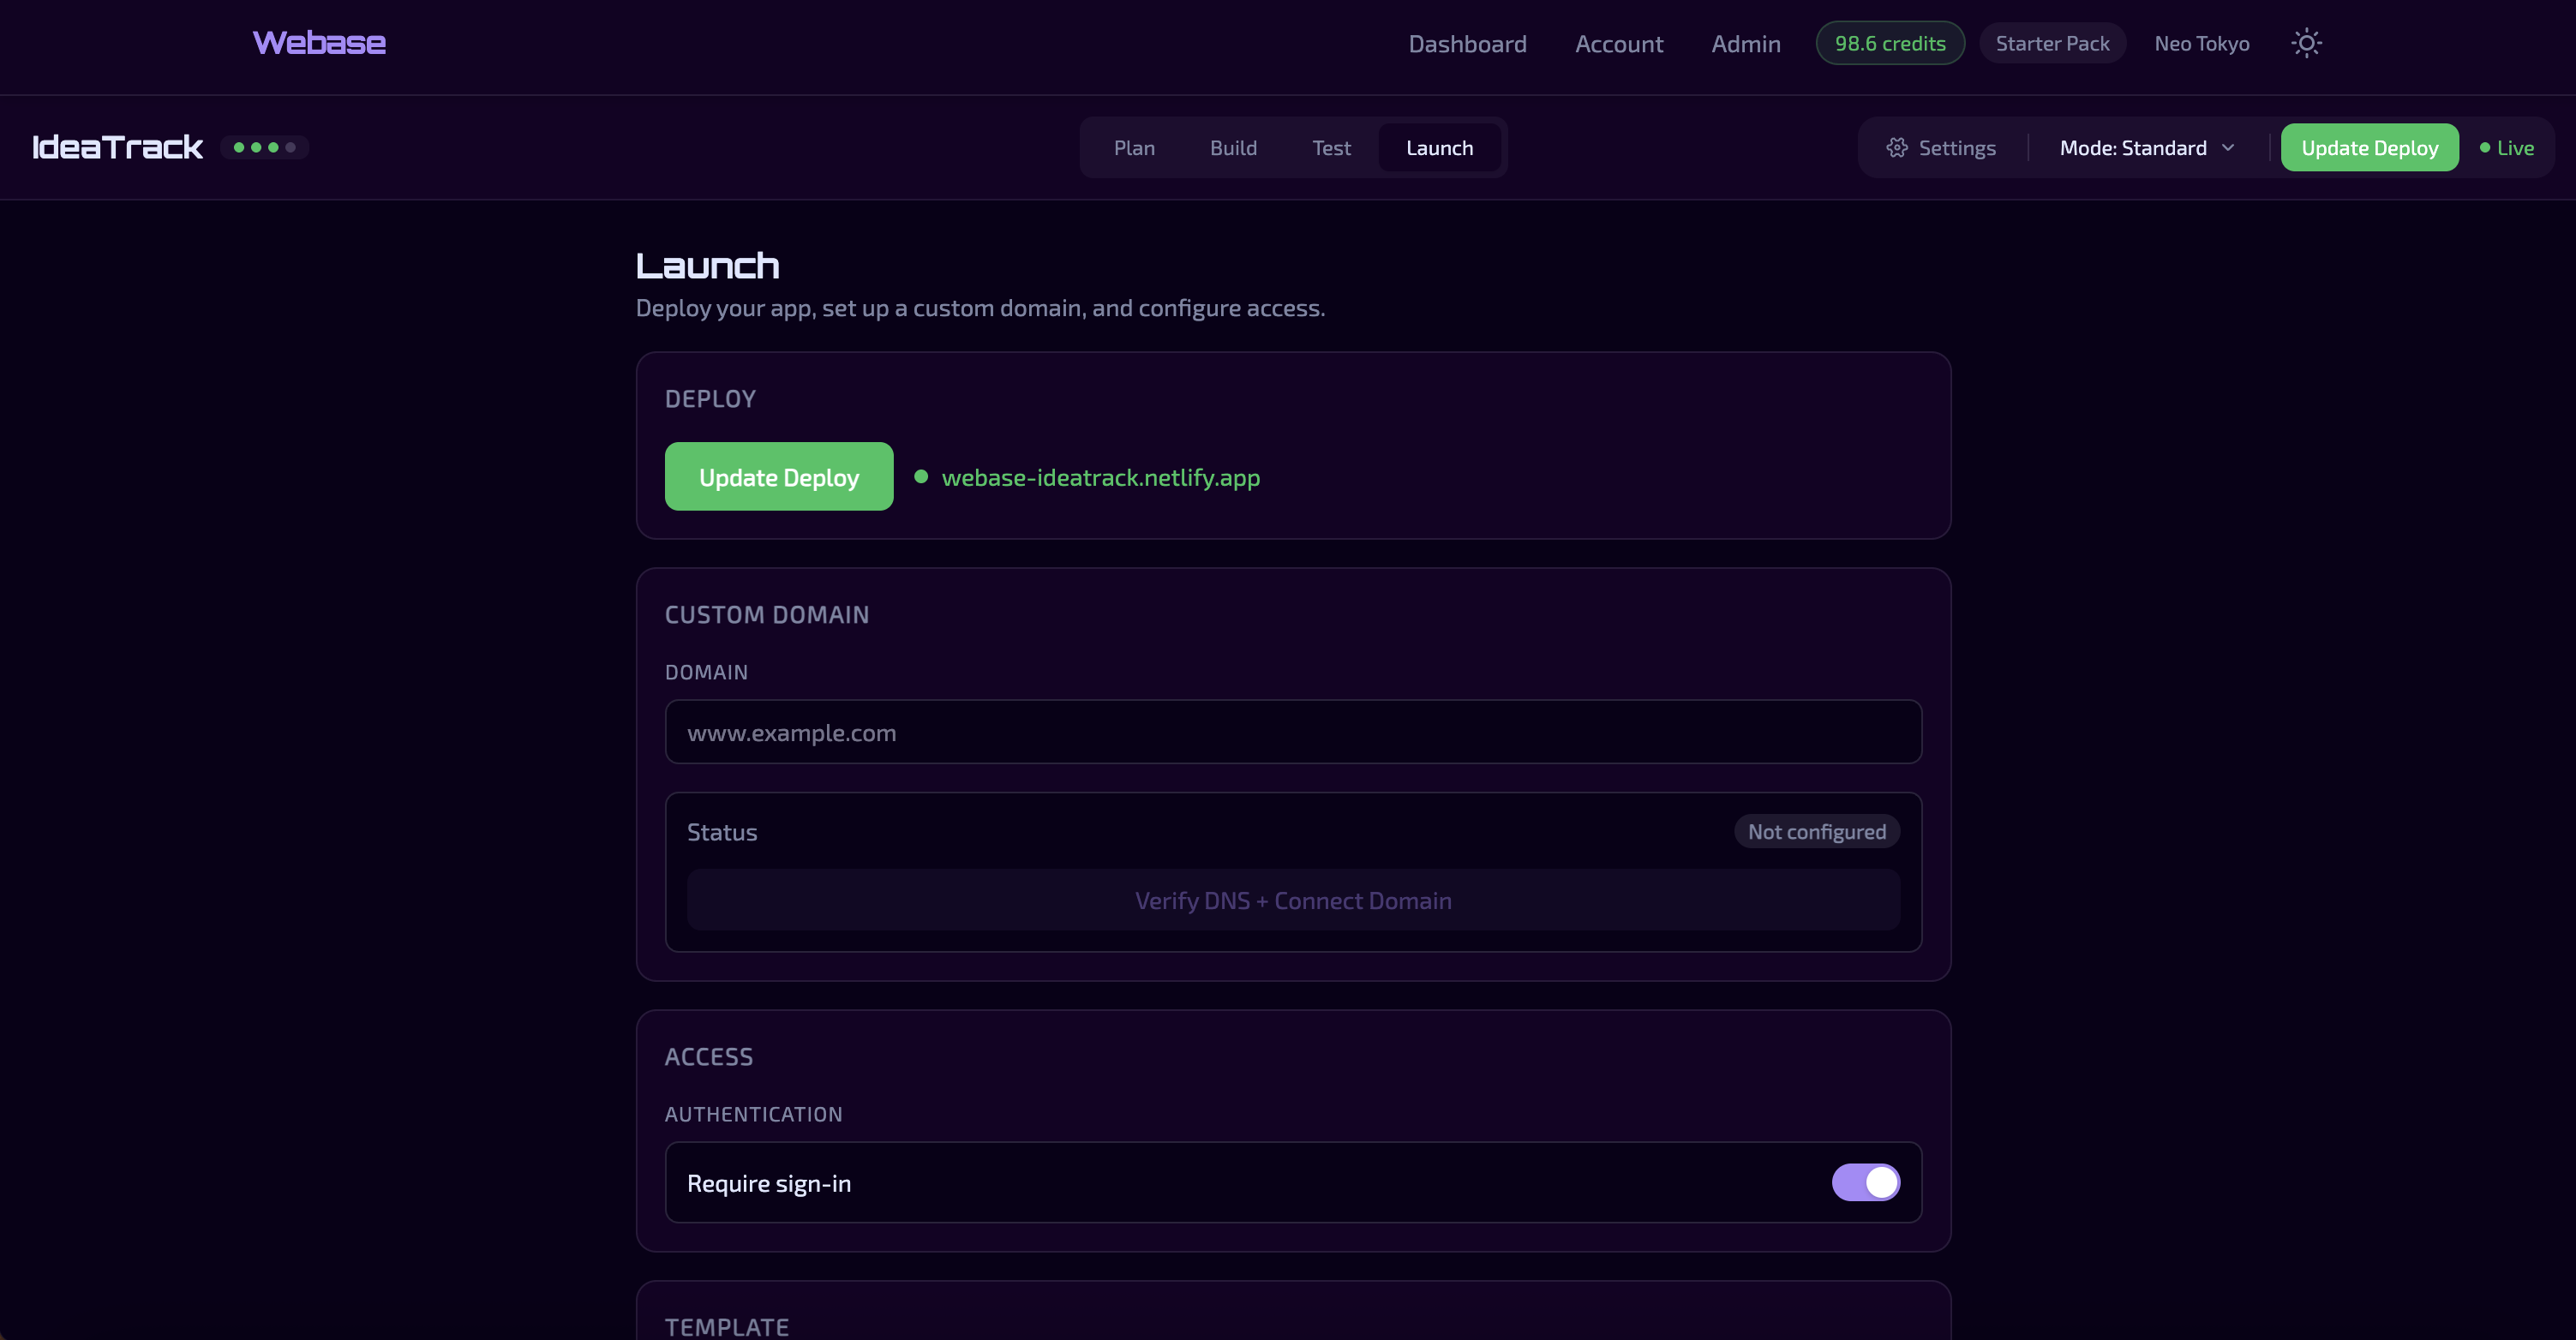The width and height of the screenshot is (2576, 1340).
Task: Open Settings via the gear icon
Action: (1940, 147)
